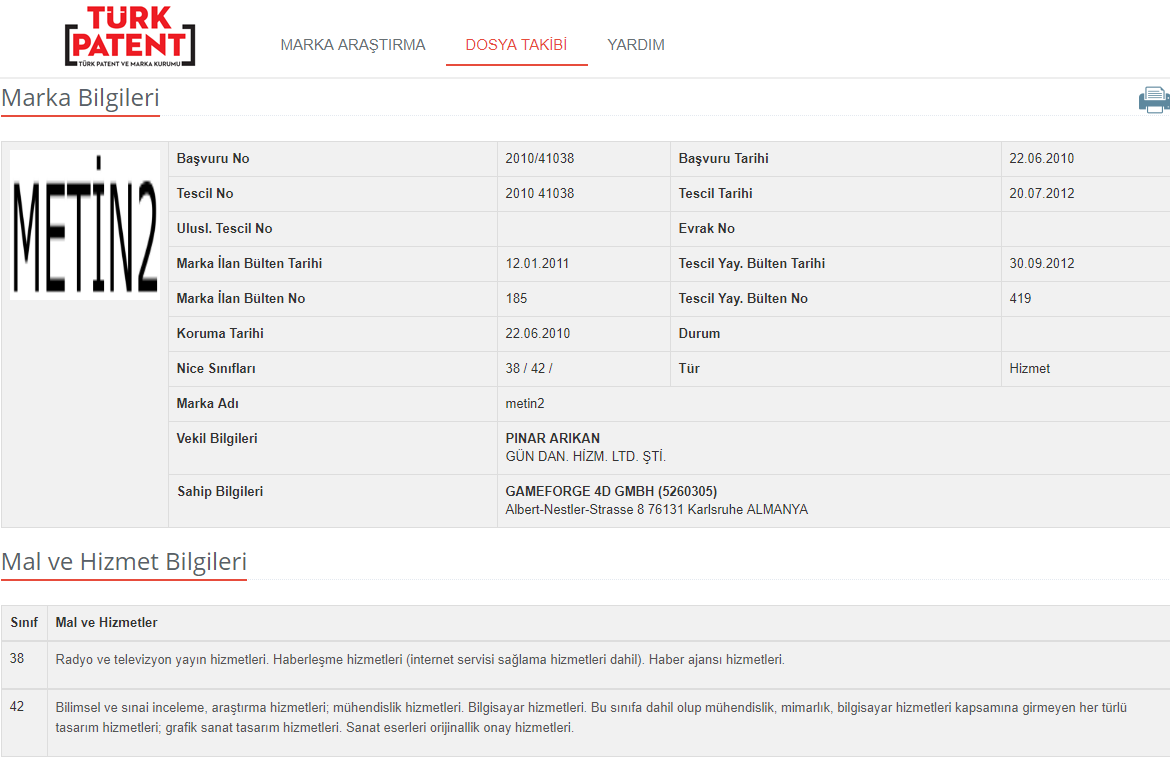Click the Ulusl. Tescil No label

click(224, 228)
